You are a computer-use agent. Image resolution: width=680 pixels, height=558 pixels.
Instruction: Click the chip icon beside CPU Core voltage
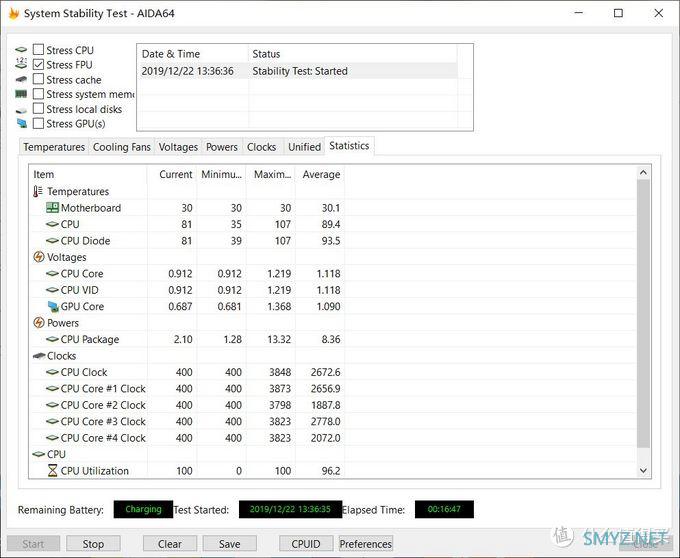pyautogui.click(x=52, y=274)
